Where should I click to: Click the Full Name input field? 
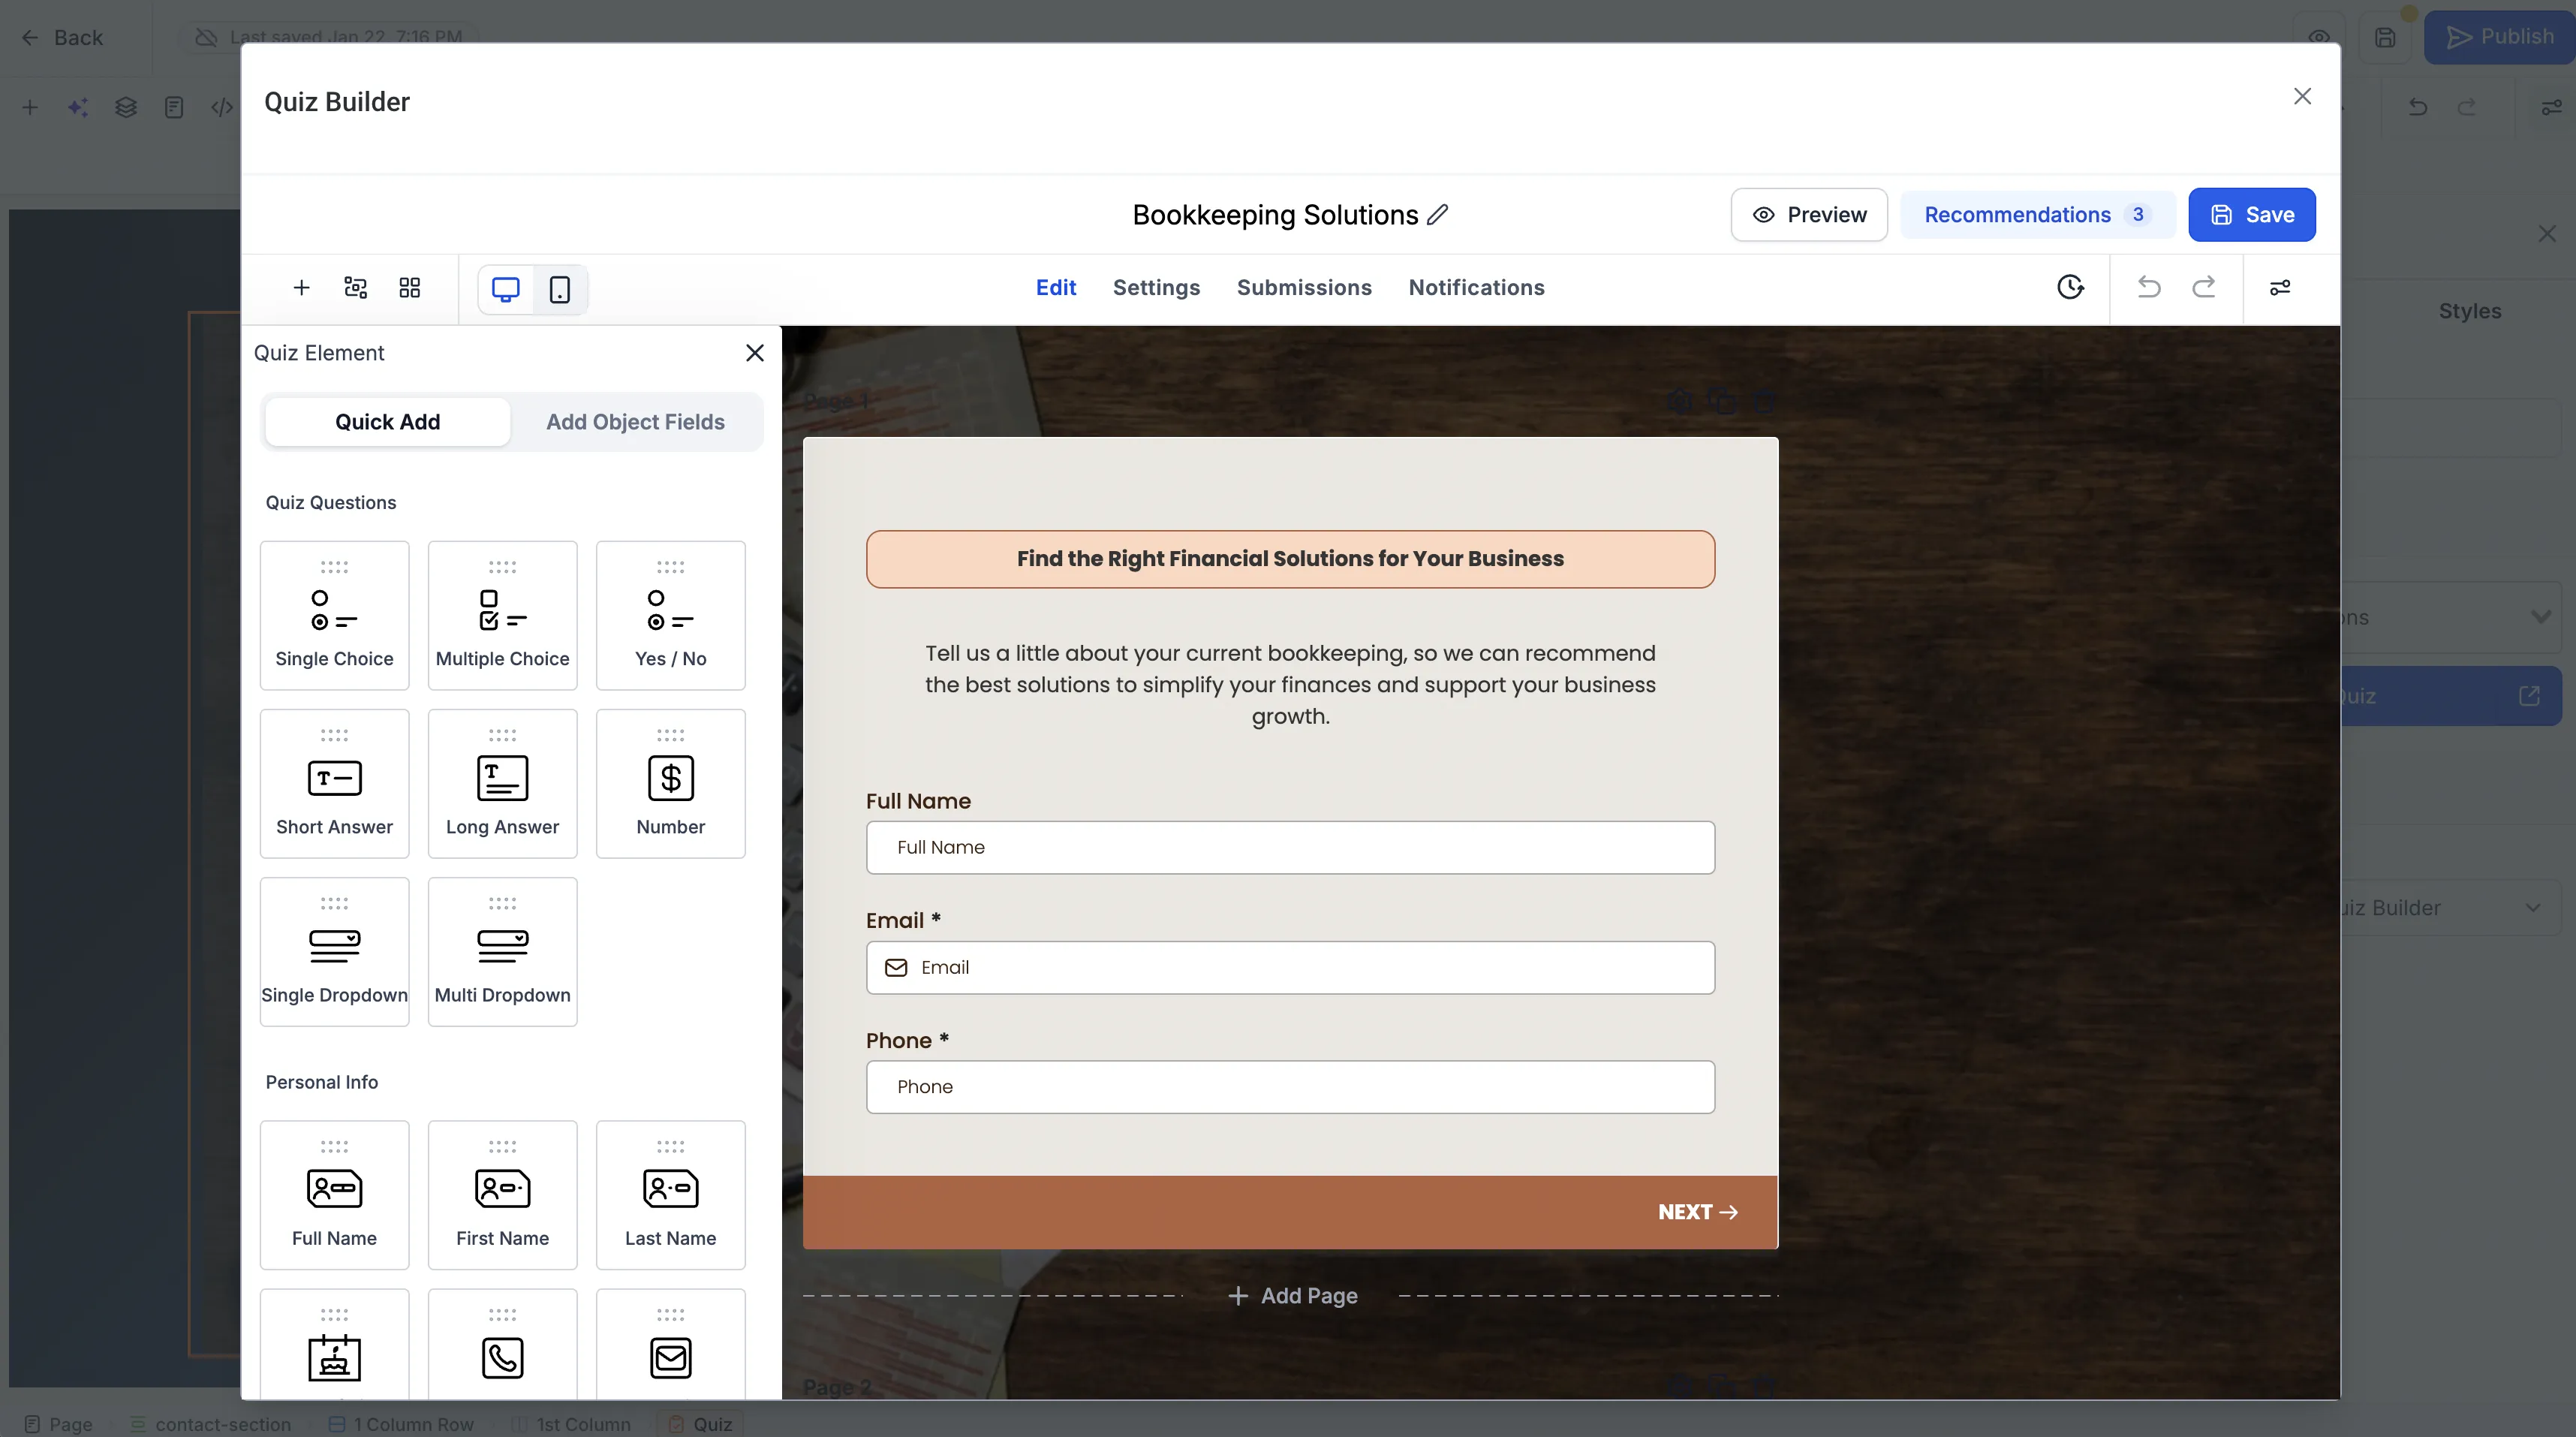(x=1290, y=847)
